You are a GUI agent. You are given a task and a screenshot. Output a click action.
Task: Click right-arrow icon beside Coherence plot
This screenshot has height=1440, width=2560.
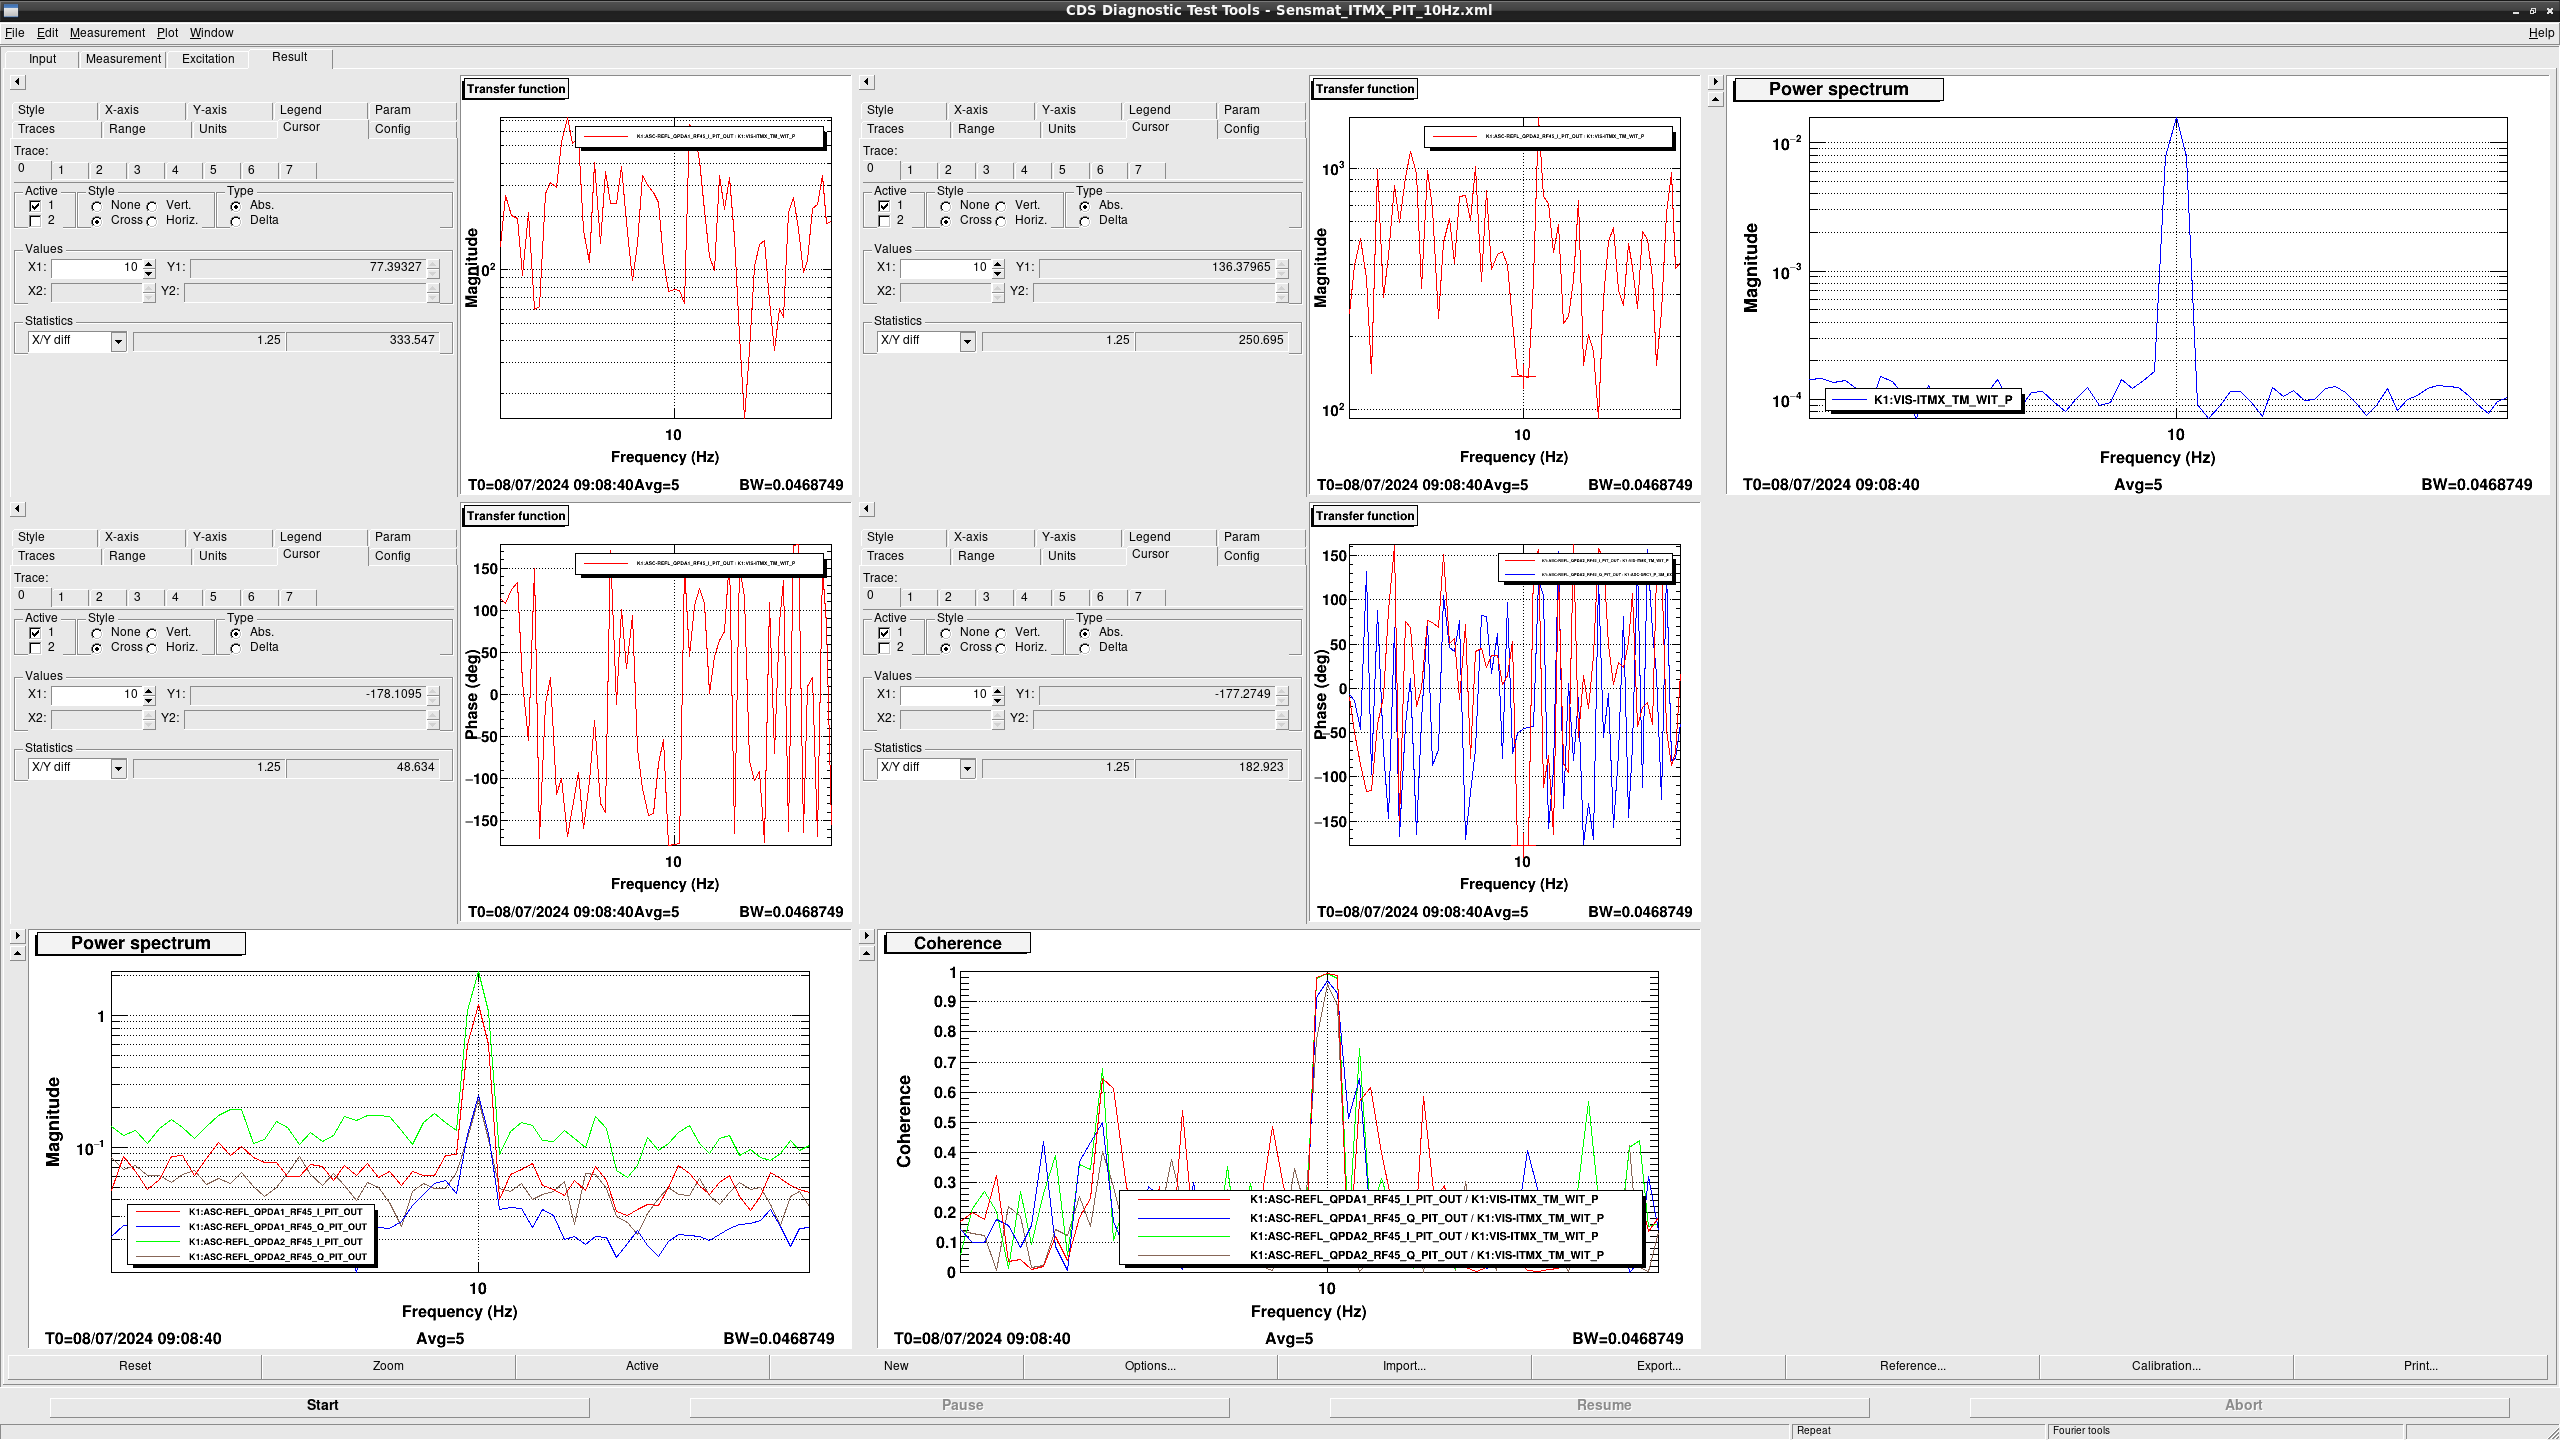coord(867,936)
